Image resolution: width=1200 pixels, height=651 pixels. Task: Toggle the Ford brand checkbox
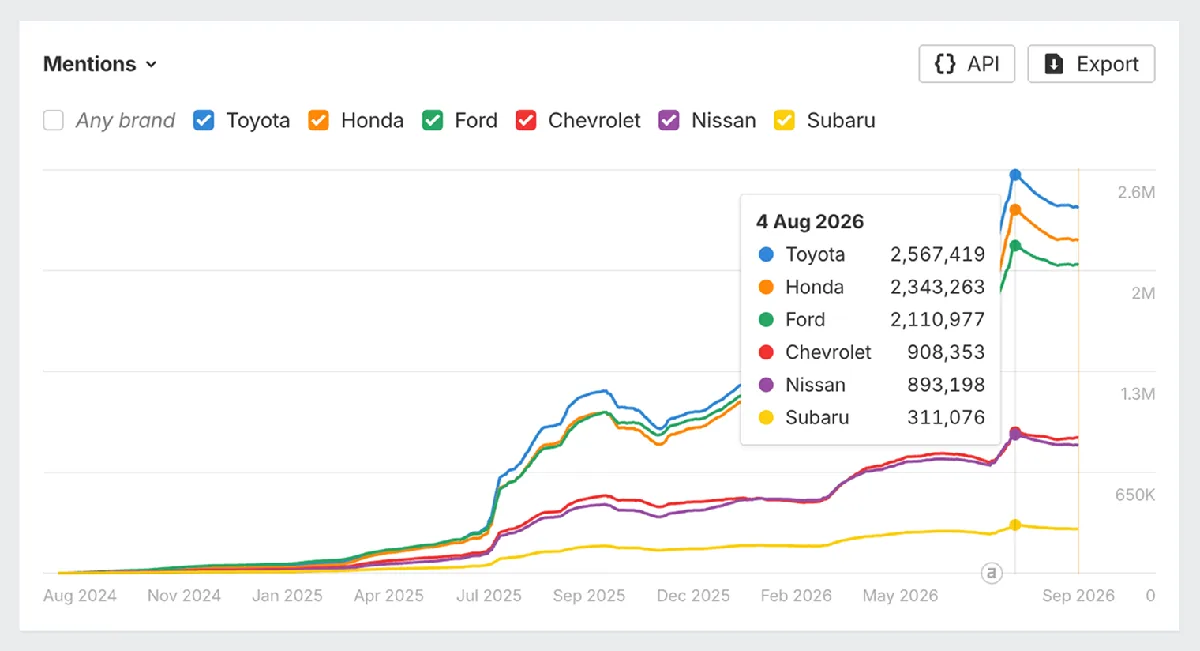432,121
